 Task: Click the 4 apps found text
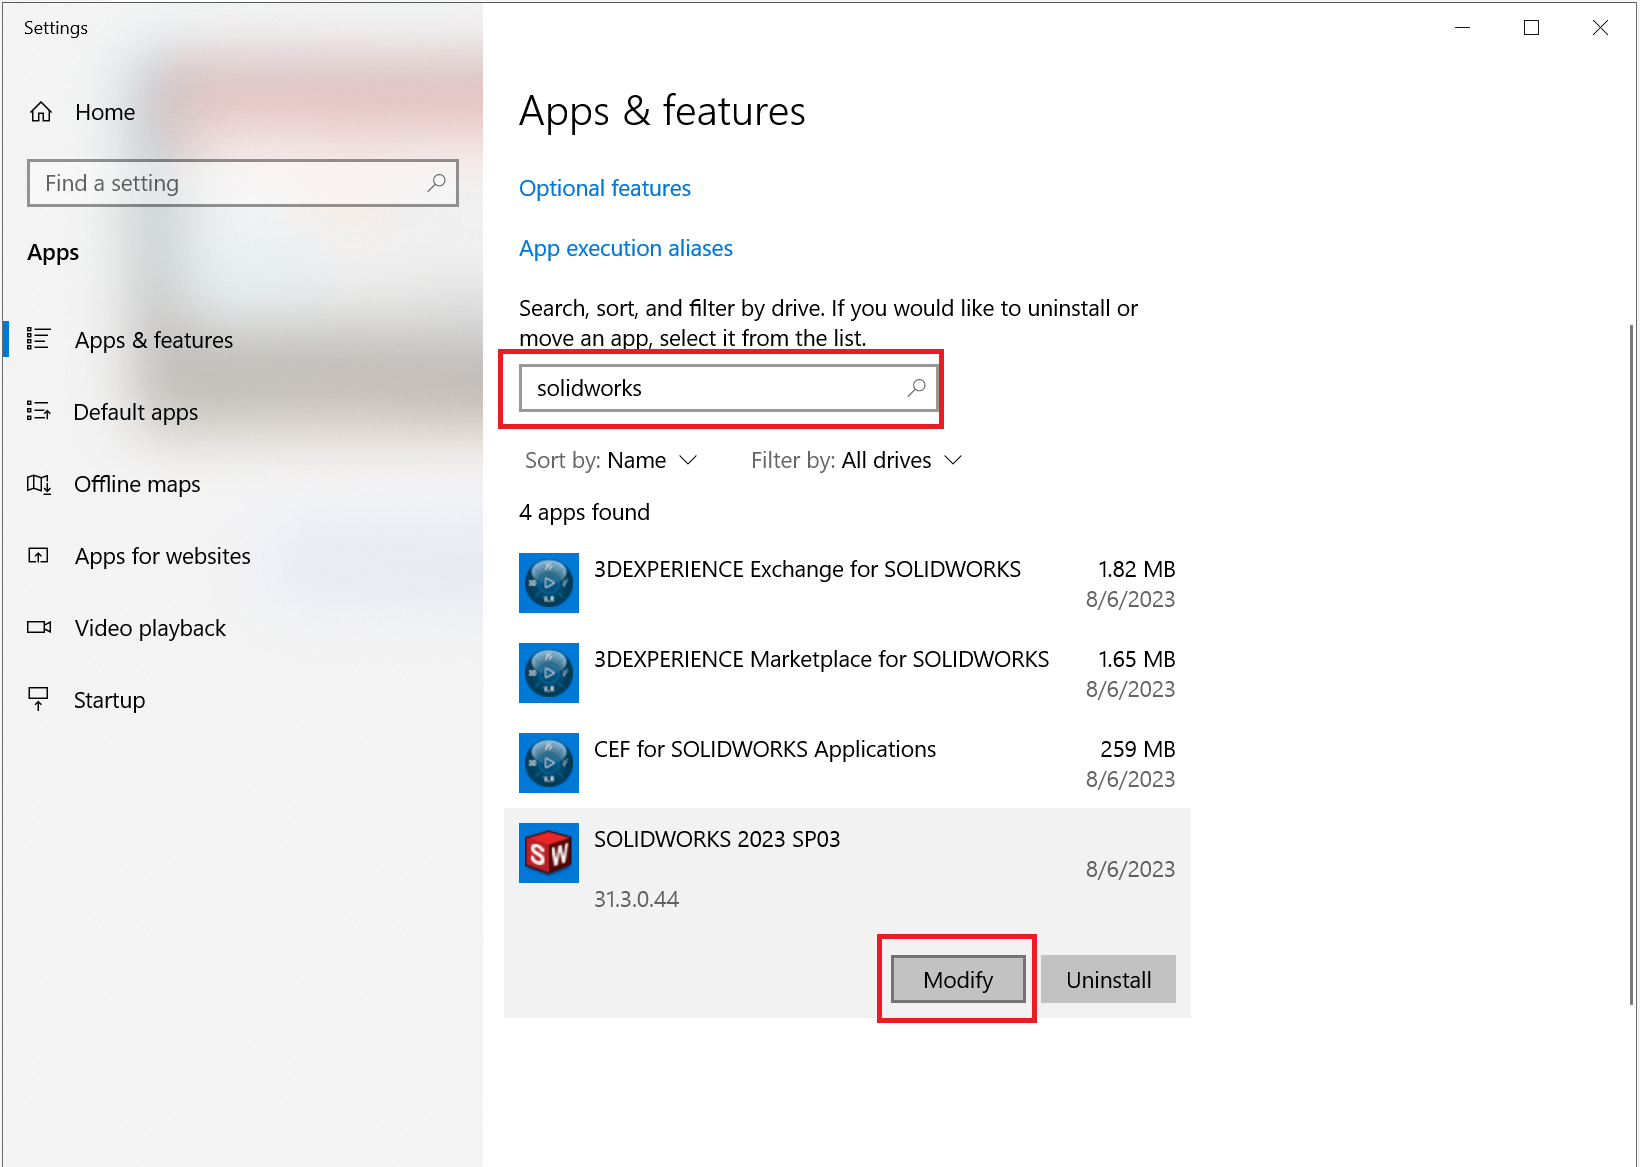[584, 512]
